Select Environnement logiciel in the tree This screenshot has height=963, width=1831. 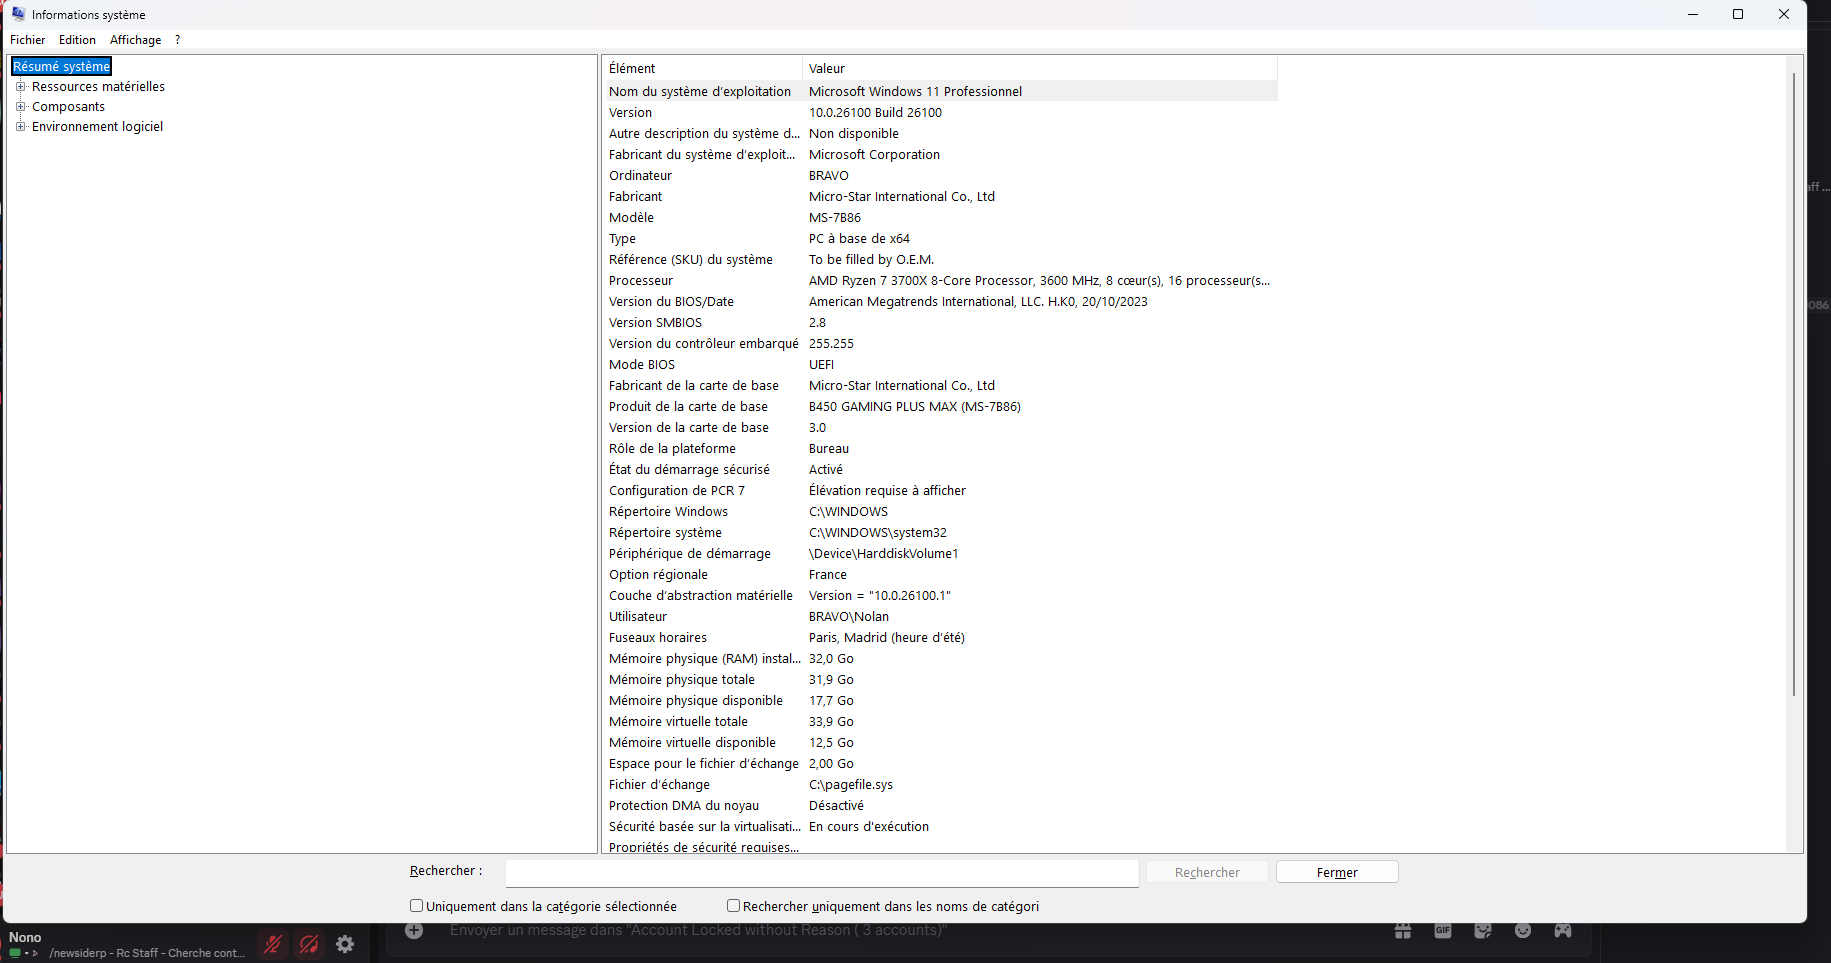point(97,126)
